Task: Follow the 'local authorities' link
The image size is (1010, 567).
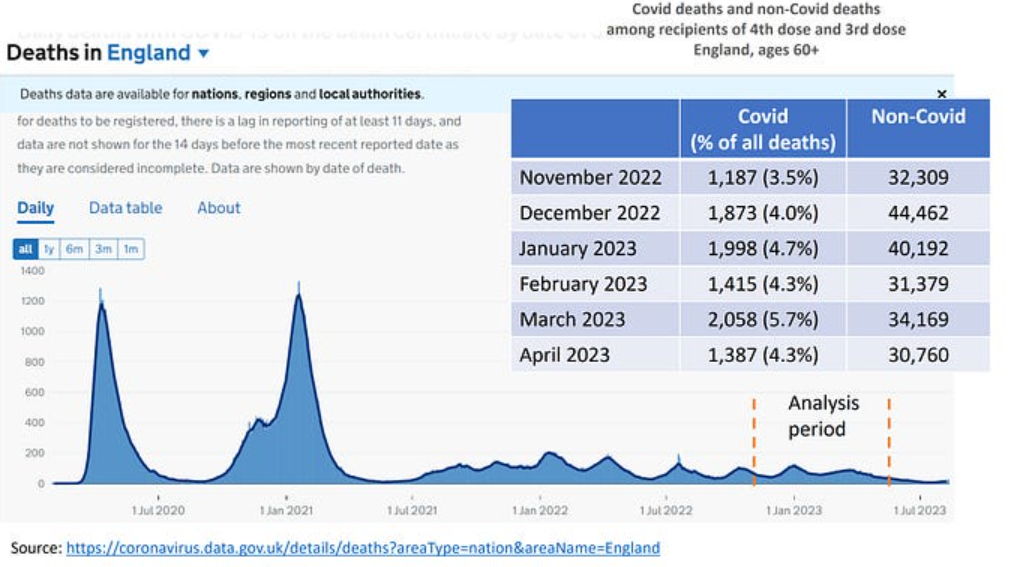Action: click(370, 94)
